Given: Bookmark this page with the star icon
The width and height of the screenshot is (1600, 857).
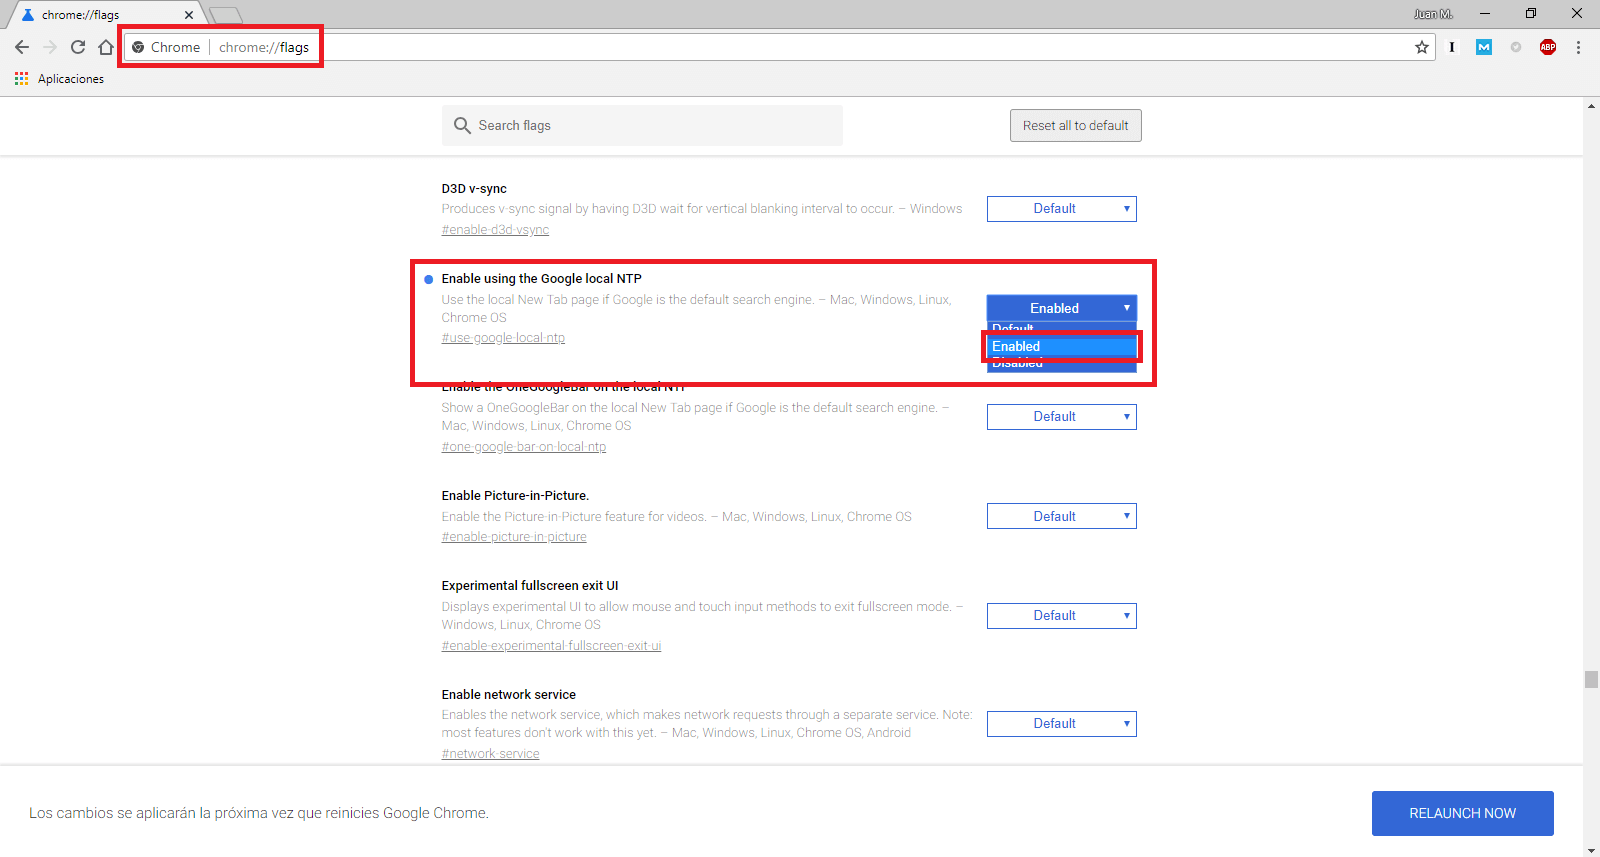Looking at the screenshot, I should coord(1422,47).
